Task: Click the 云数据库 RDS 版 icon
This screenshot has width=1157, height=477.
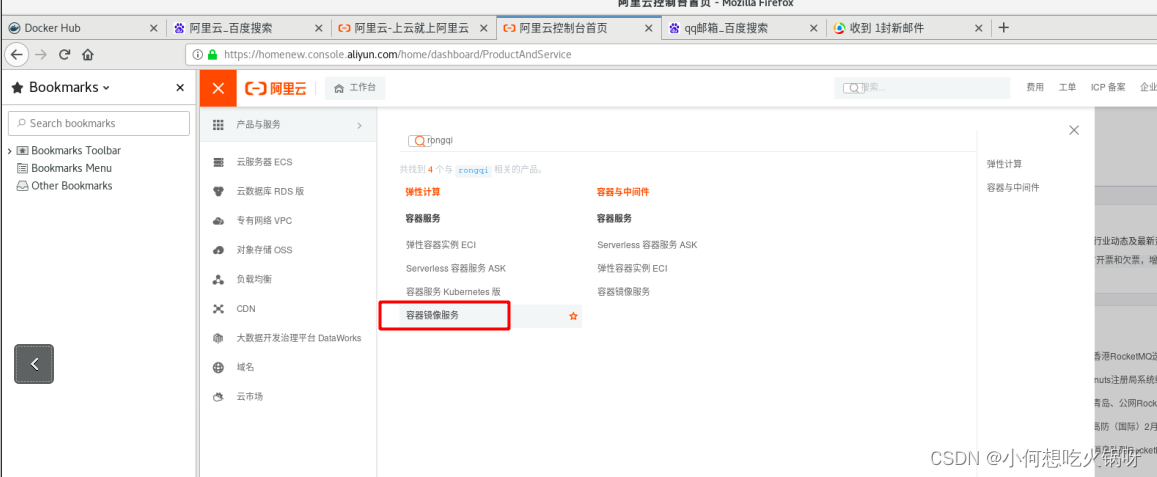Action: point(218,191)
